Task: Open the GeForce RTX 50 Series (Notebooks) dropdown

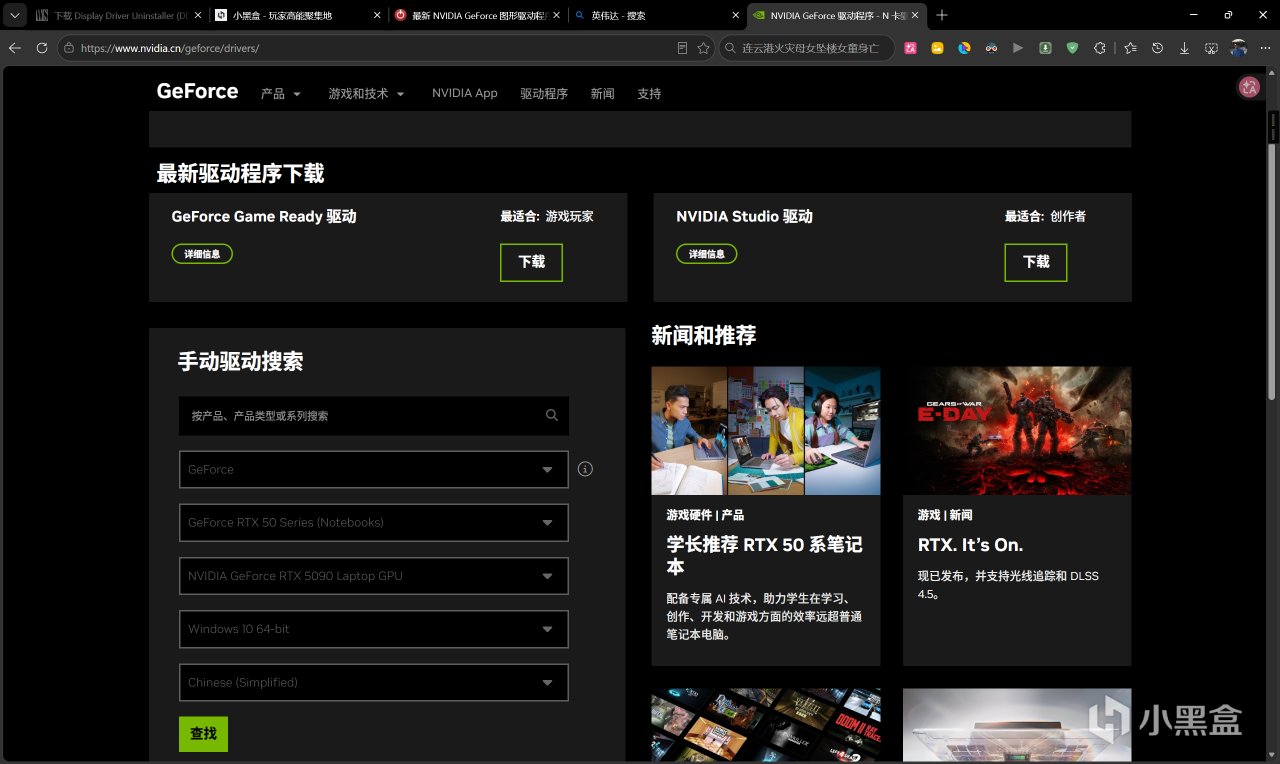Action: (374, 522)
